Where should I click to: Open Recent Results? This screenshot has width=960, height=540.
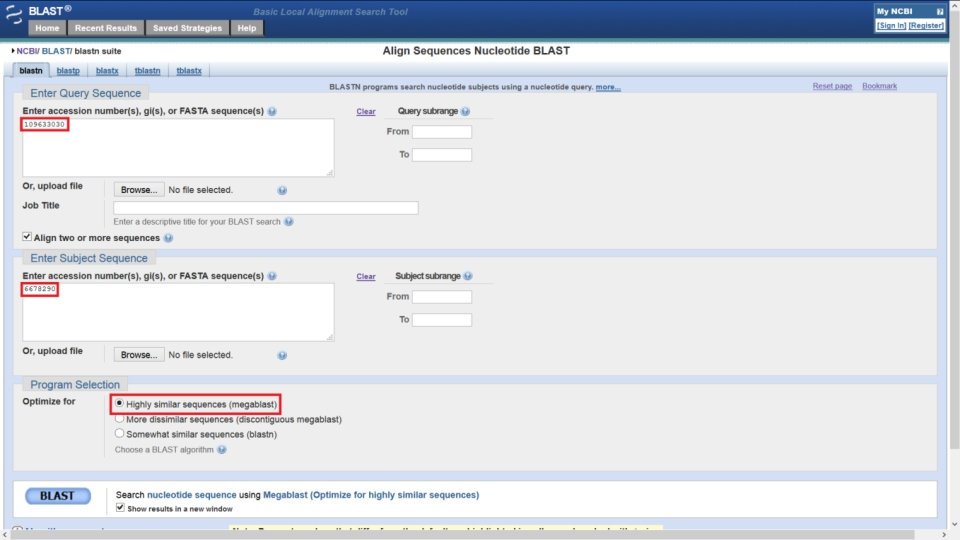(106, 28)
